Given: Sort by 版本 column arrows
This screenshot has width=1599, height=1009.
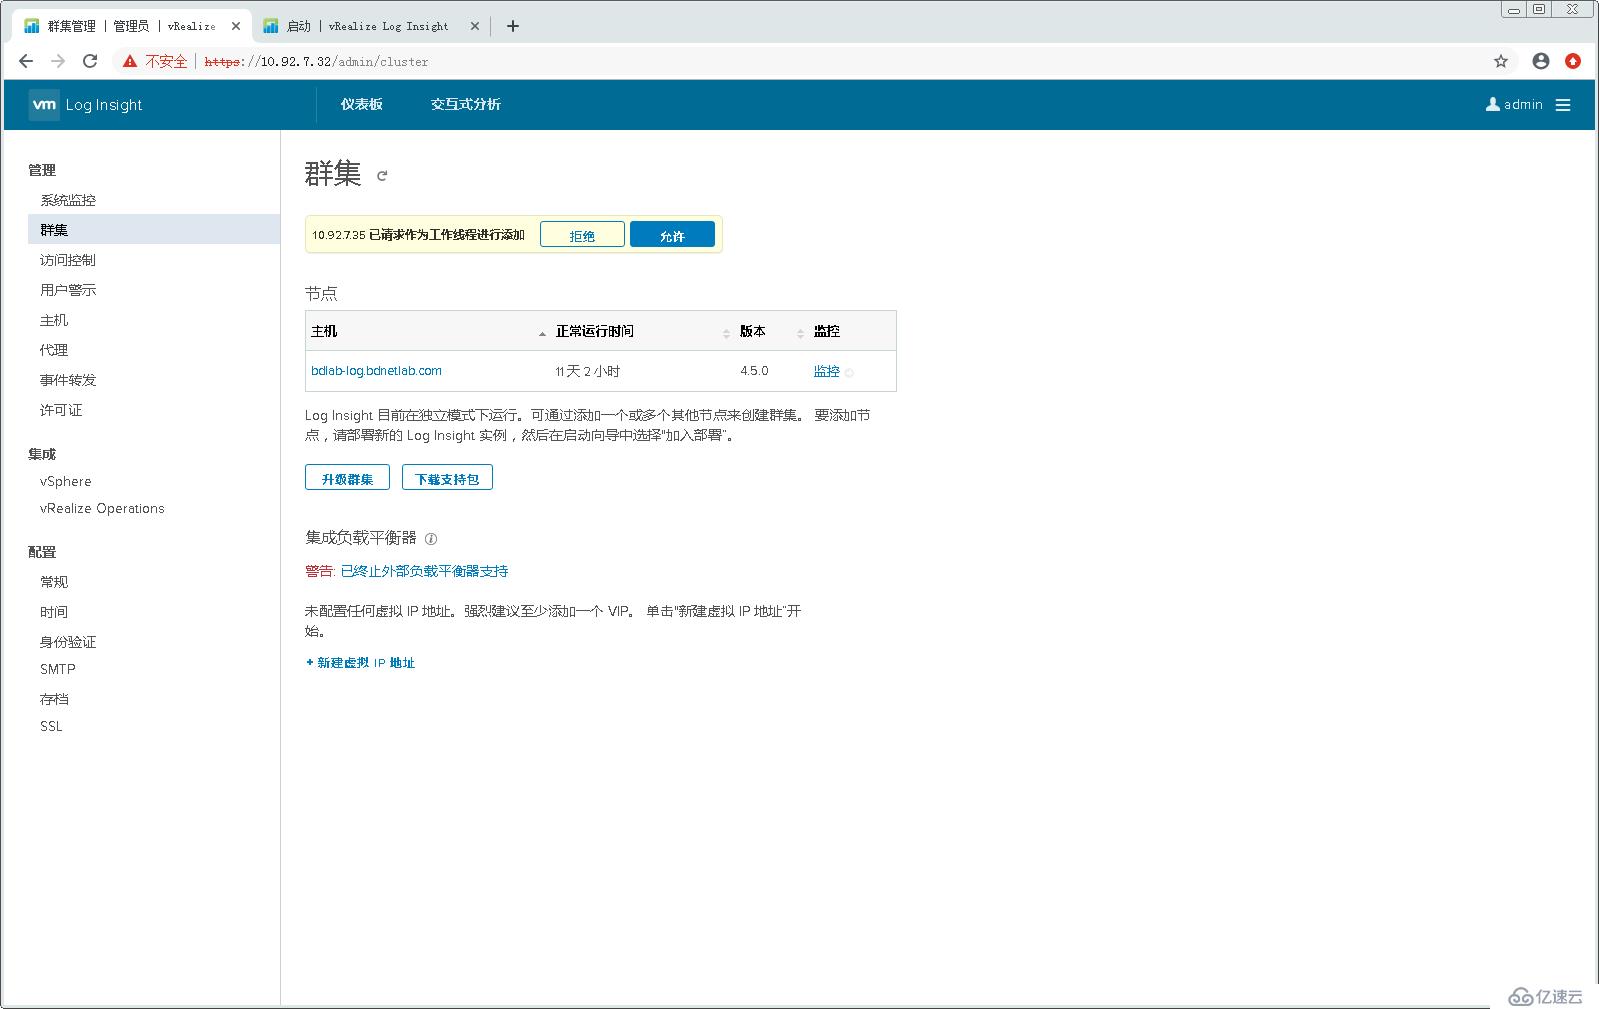Looking at the screenshot, I should (800, 333).
